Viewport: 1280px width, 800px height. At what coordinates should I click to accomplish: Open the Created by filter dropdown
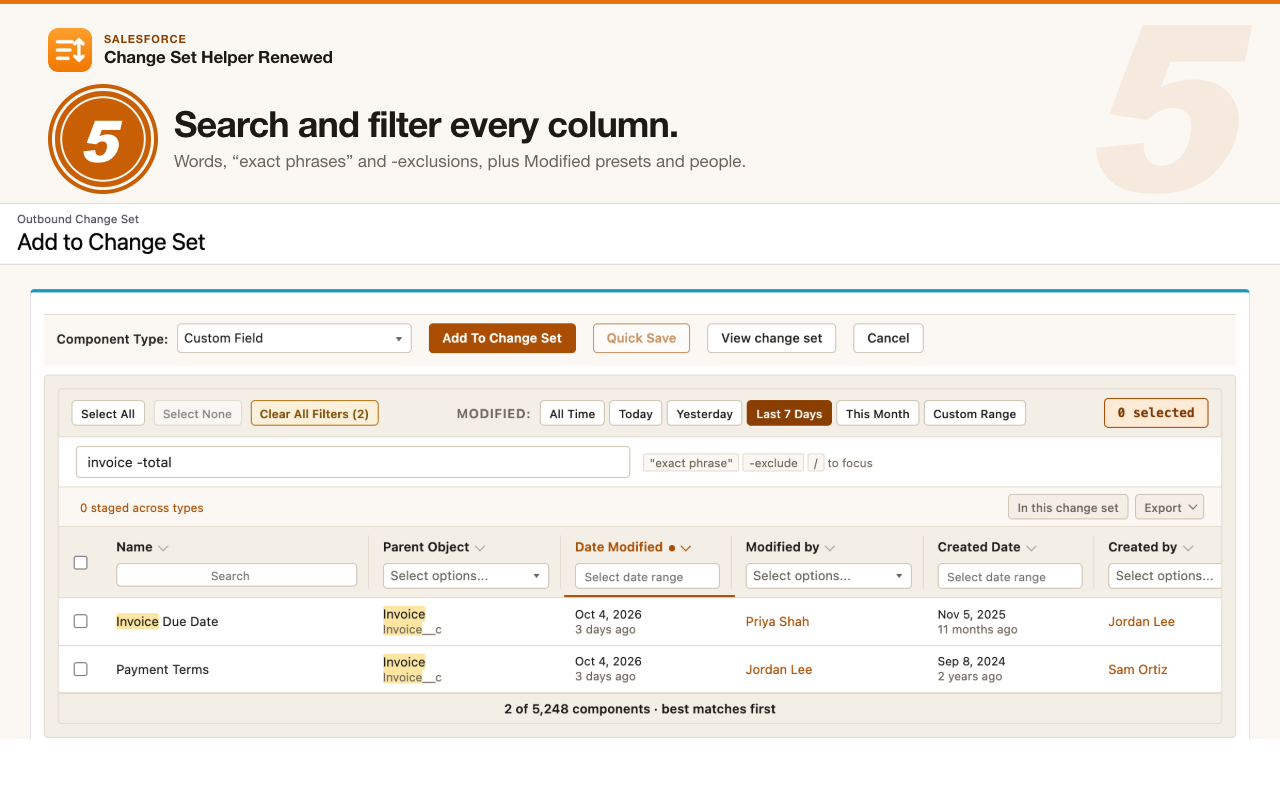point(1165,576)
